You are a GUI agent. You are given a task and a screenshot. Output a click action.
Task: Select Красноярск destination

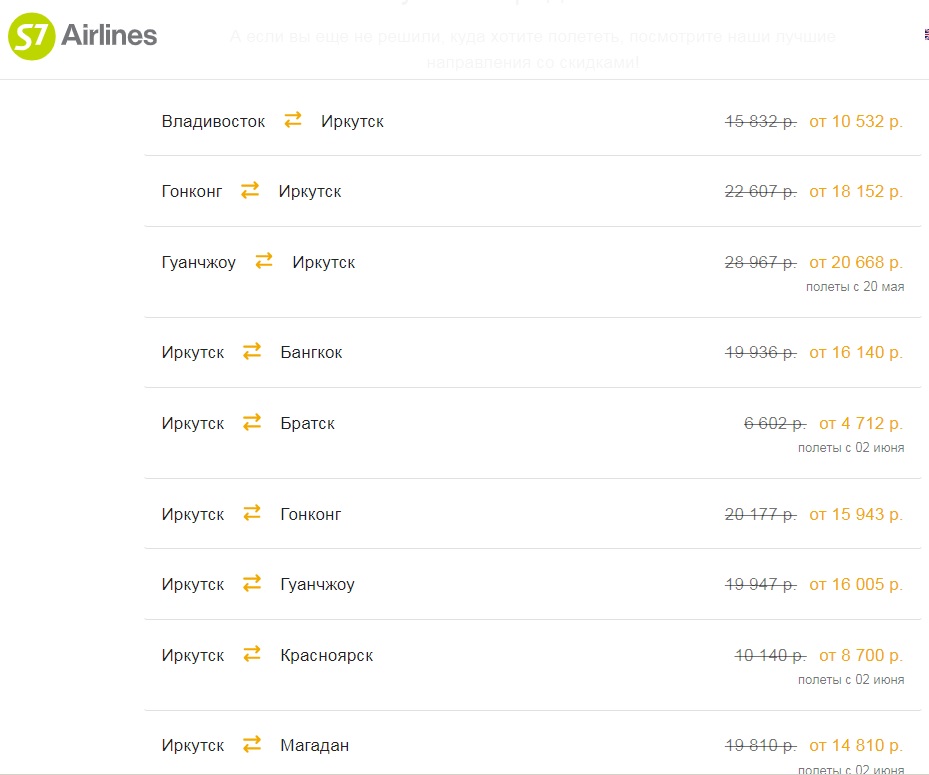pyautogui.click(x=326, y=655)
